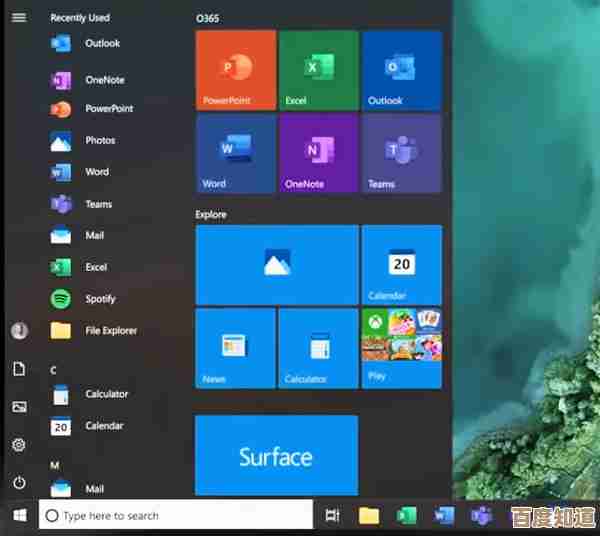This screenshot has width=600, height=536.
Task: Open Task View on the taskbar
Action: coord(332,516)
